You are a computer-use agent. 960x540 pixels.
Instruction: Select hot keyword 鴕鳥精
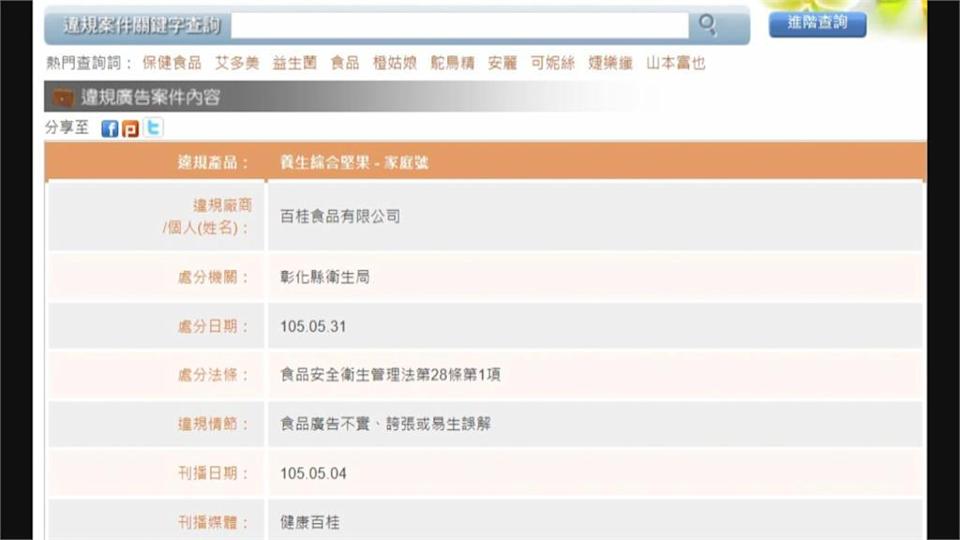(452, 63)
